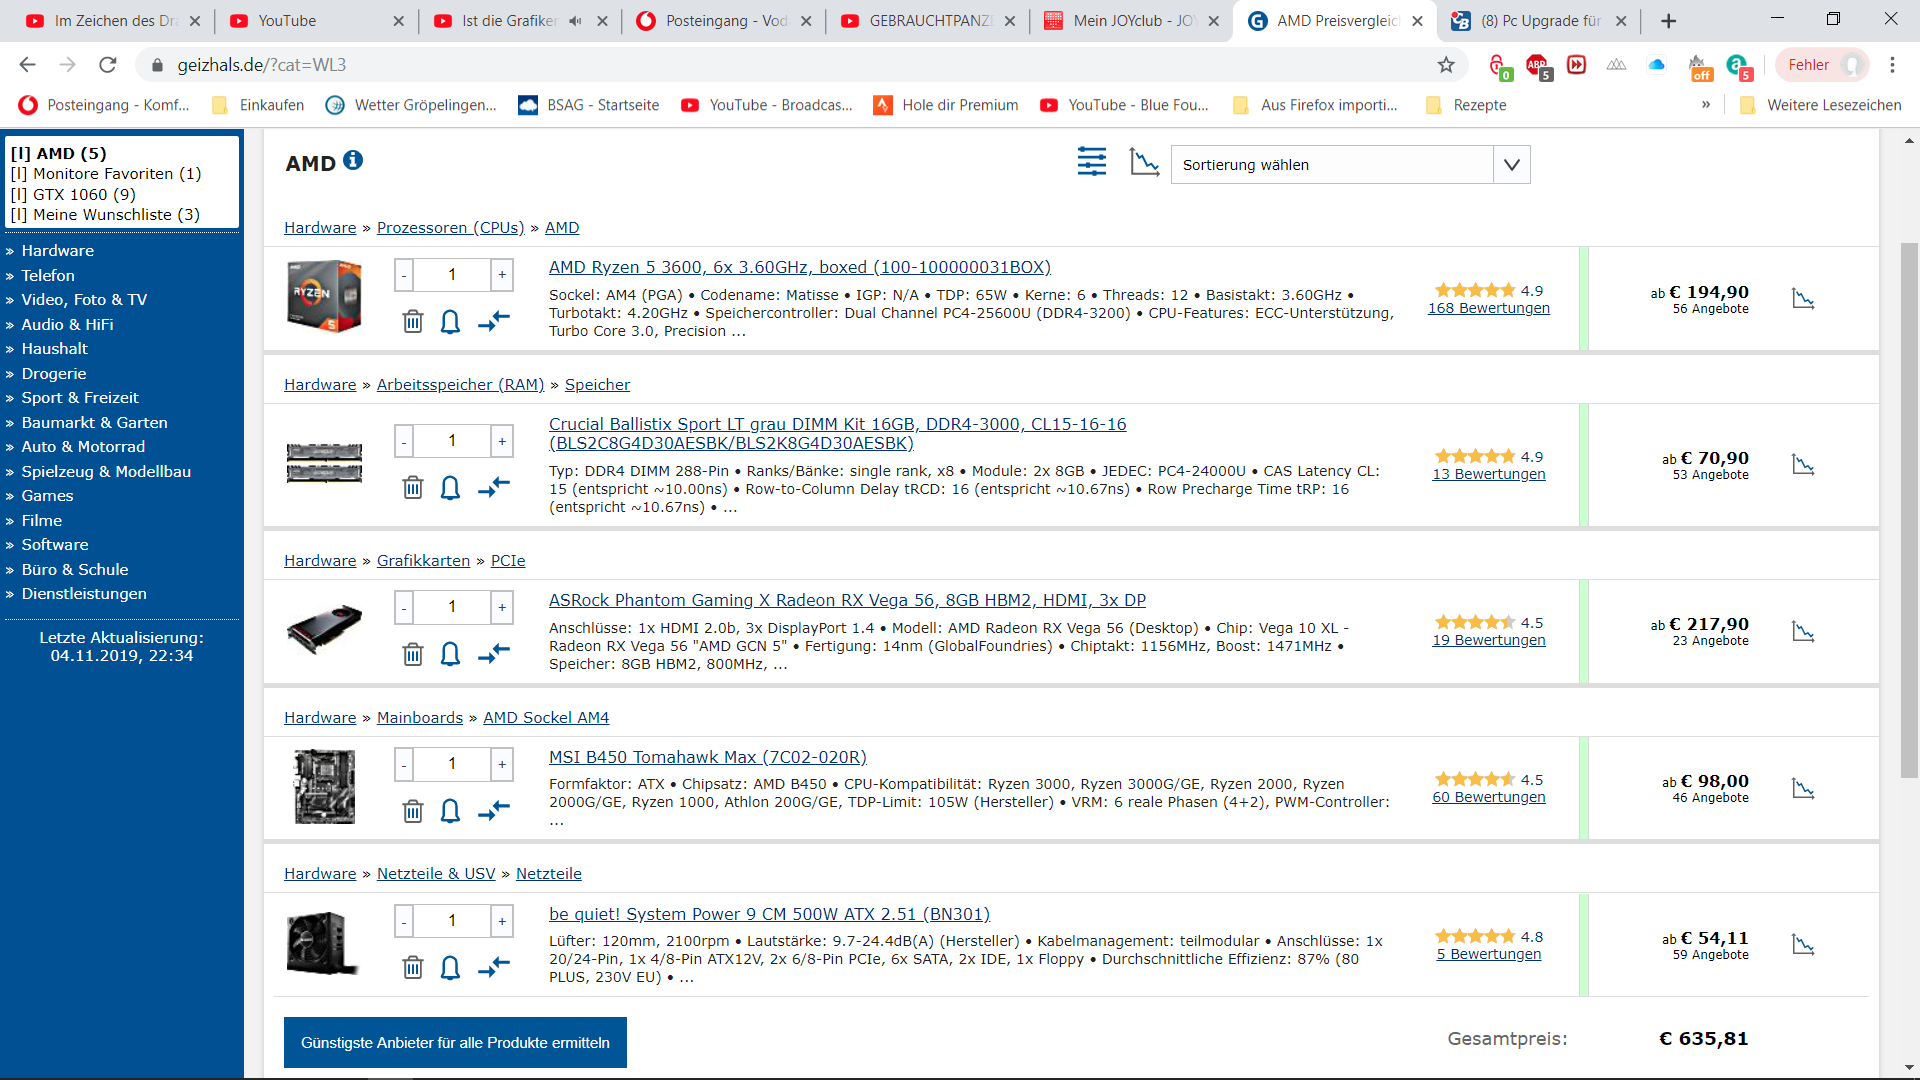Click the page vertical scrollbar
The height and width of the screenshot is (1080, 1920).
[1909, 500]
